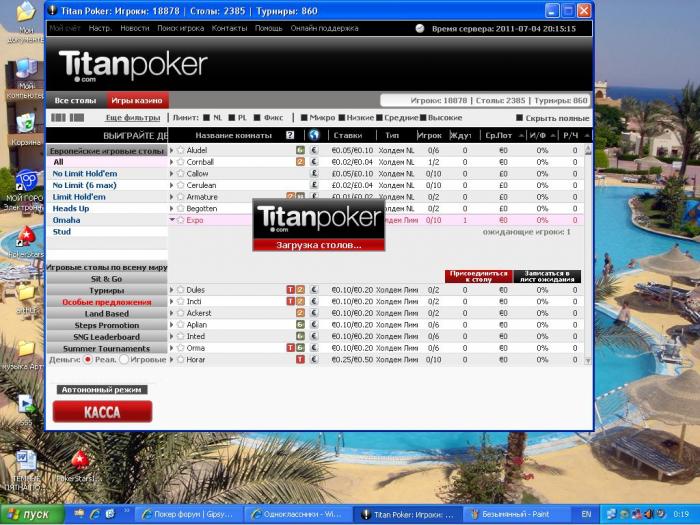The image size is (700, 525).
Task: Click Присоединиться к столу join button
Action: 479,276
